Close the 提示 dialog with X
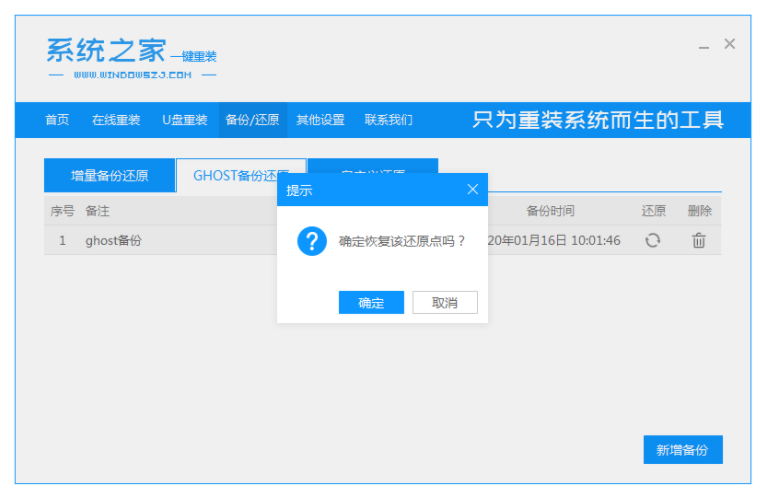777x493 pixels. click(x=473, y=190)
